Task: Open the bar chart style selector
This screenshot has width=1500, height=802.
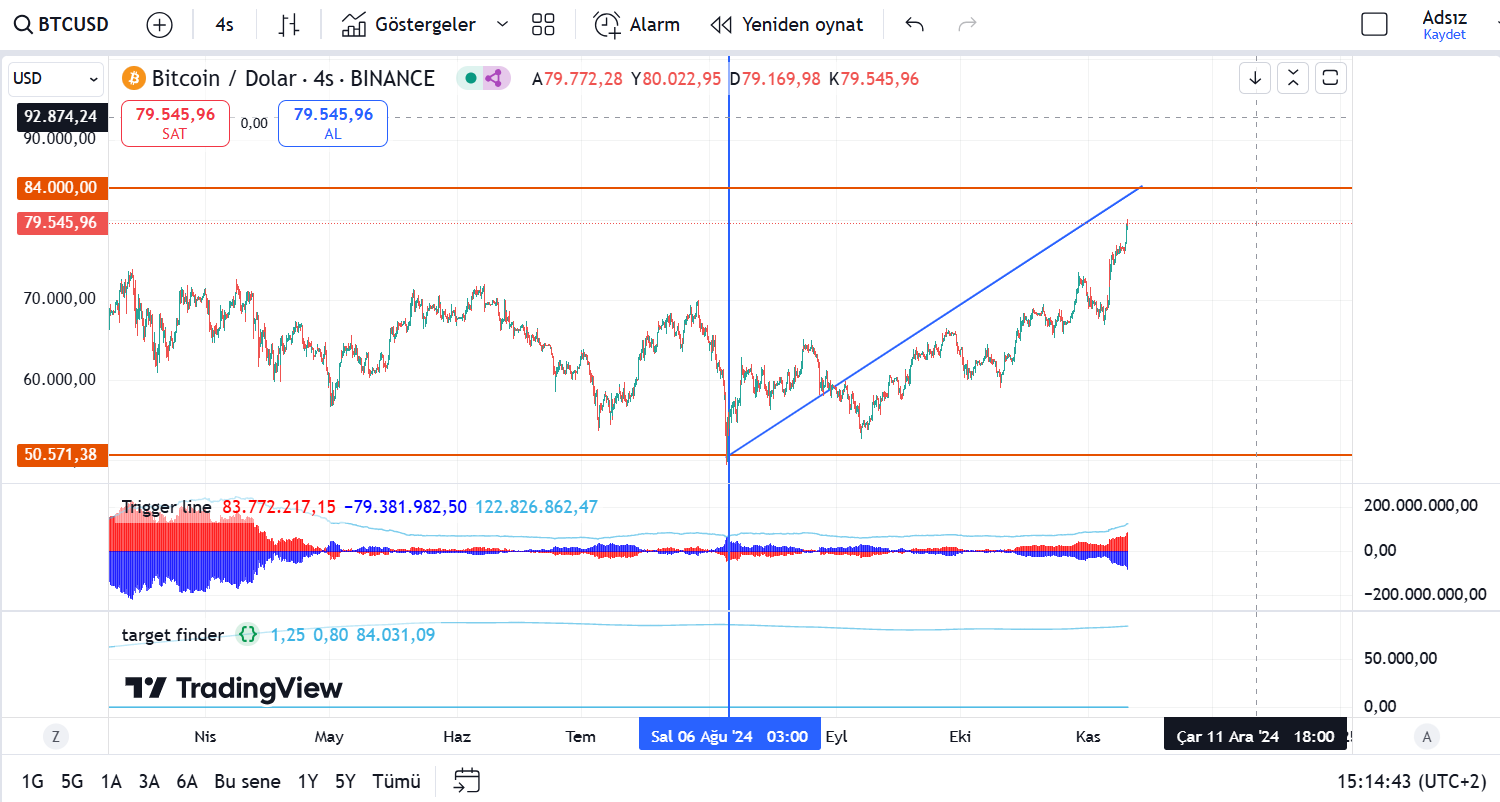Action: point(289,25)
